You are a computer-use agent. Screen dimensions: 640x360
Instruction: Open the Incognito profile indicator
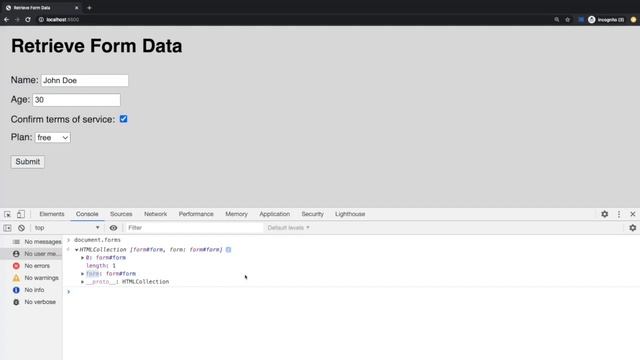[606, 20]
